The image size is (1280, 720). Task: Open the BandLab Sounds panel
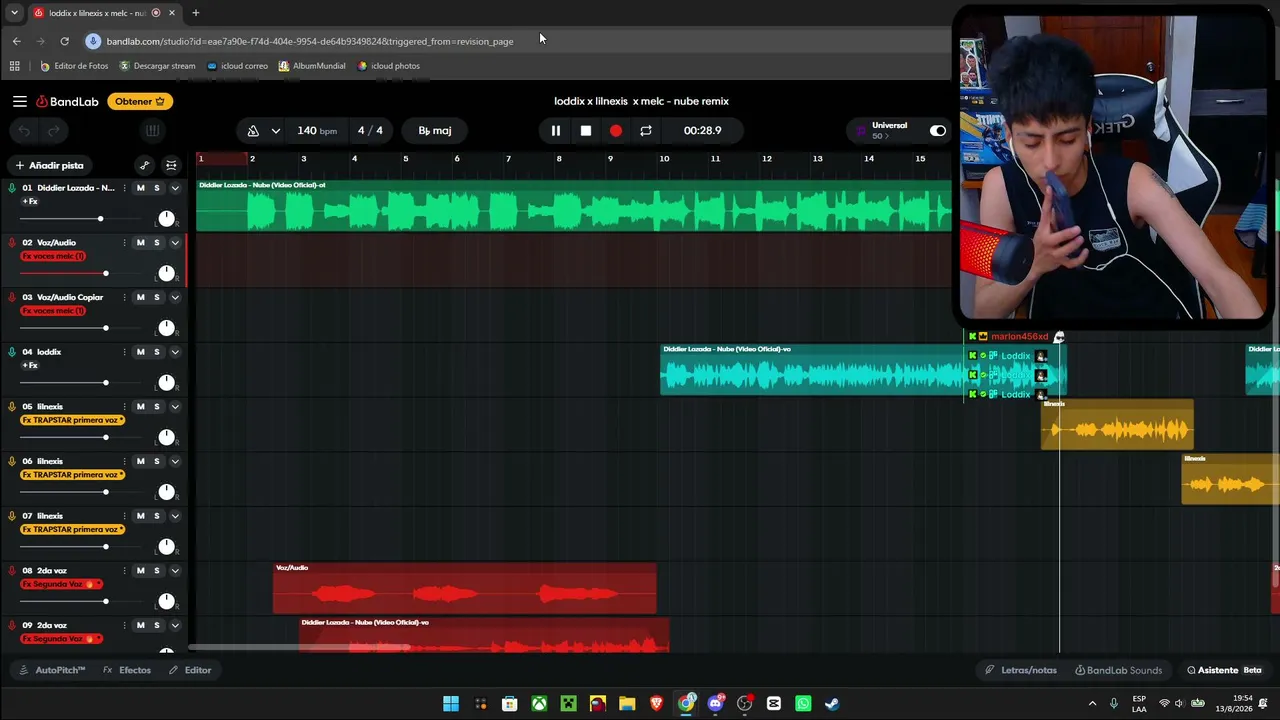pyautogui.click(x=1118, y=670)
